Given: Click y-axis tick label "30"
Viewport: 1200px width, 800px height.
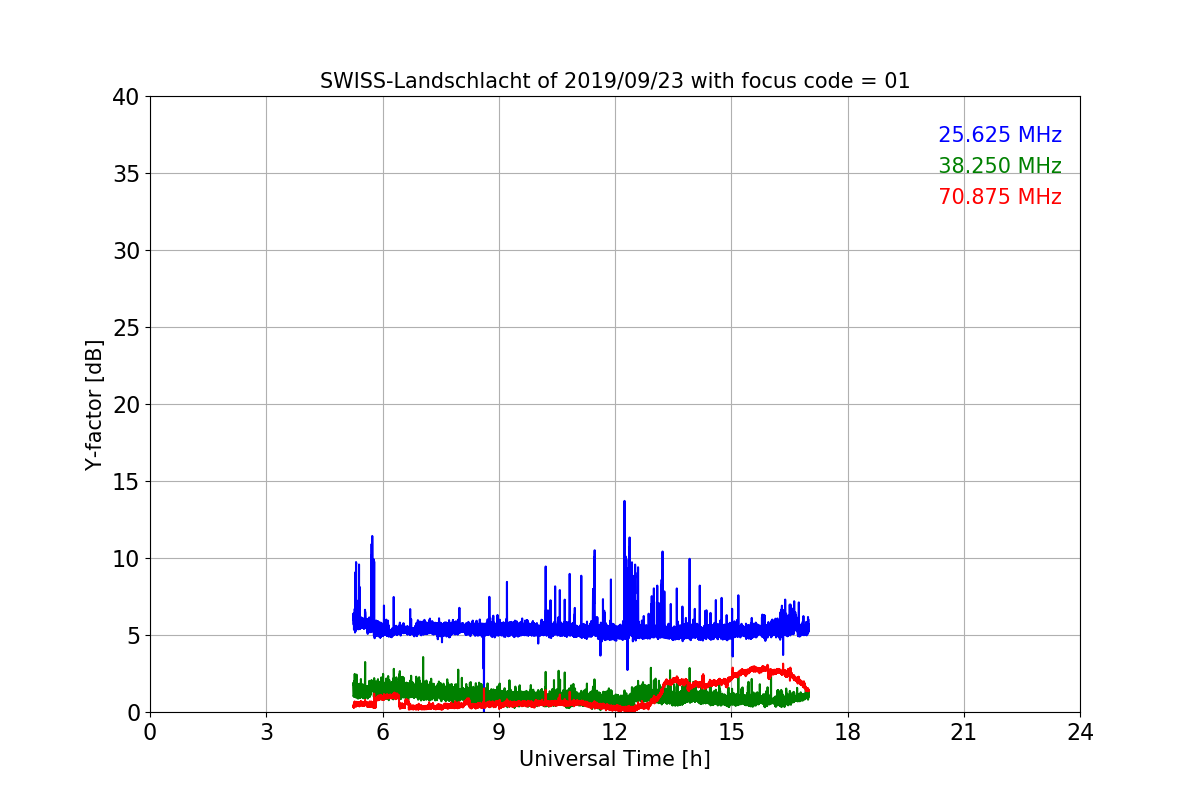Looking at the screenshot, I should tap(125, 251).
